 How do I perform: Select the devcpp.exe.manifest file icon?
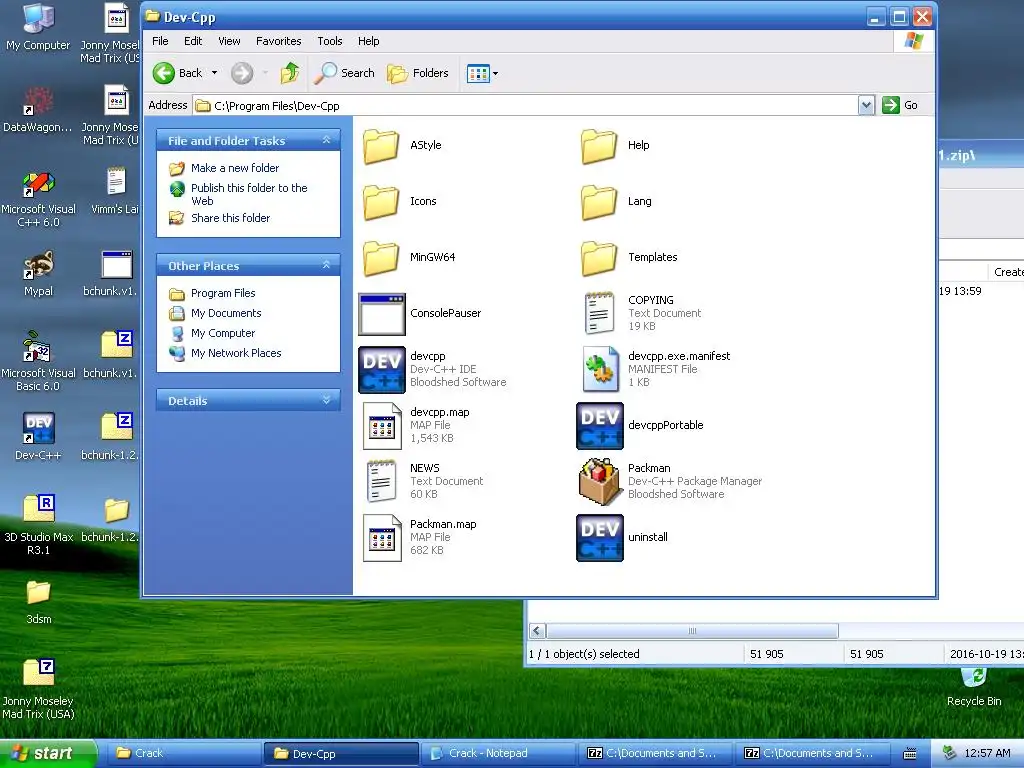(600, 369)
